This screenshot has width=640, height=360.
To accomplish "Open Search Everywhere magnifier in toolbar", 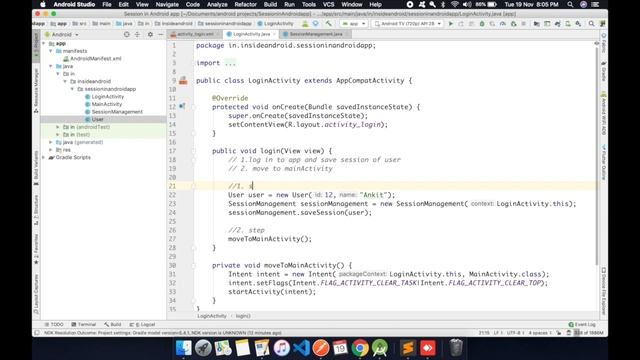I will [591, 24].
